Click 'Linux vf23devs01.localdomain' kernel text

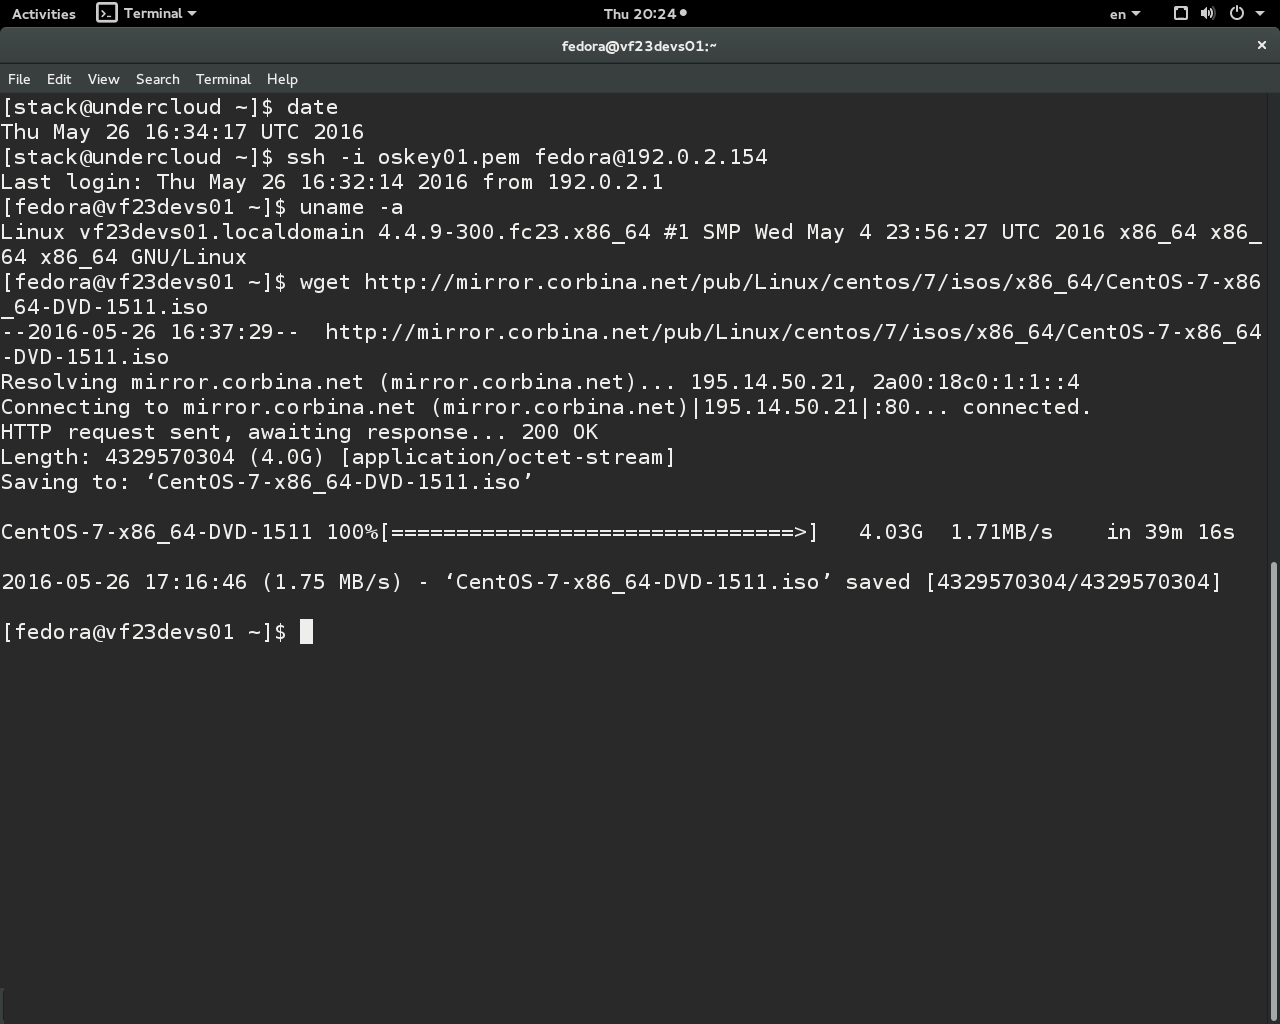tap(182, 232)
